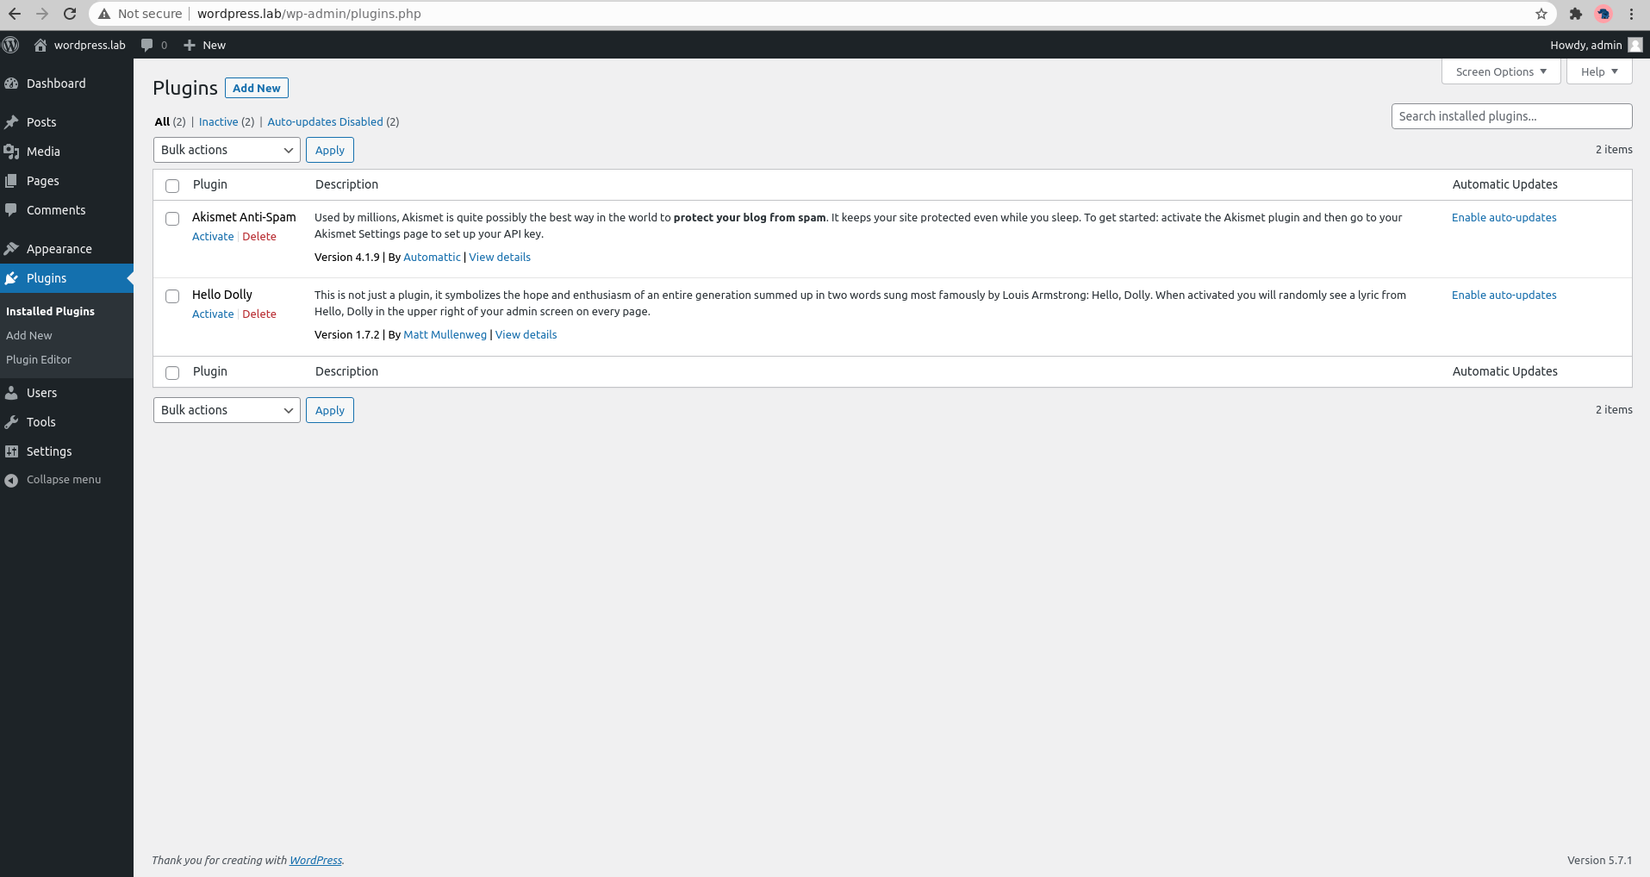Click the browser profile avatar icon
The height and width of the screenshot is (877, 1650).
click(x=1604, y=14)
